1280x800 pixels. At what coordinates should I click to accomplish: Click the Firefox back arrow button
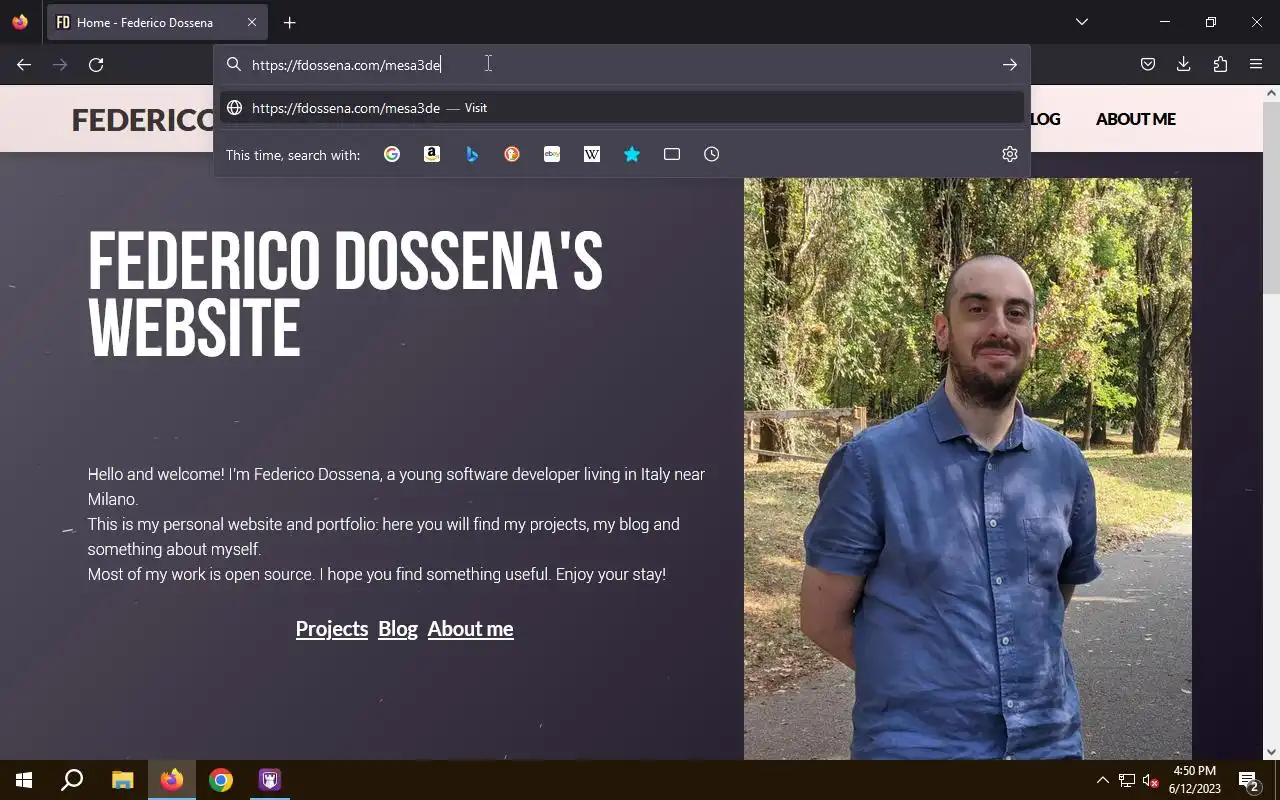24,65
